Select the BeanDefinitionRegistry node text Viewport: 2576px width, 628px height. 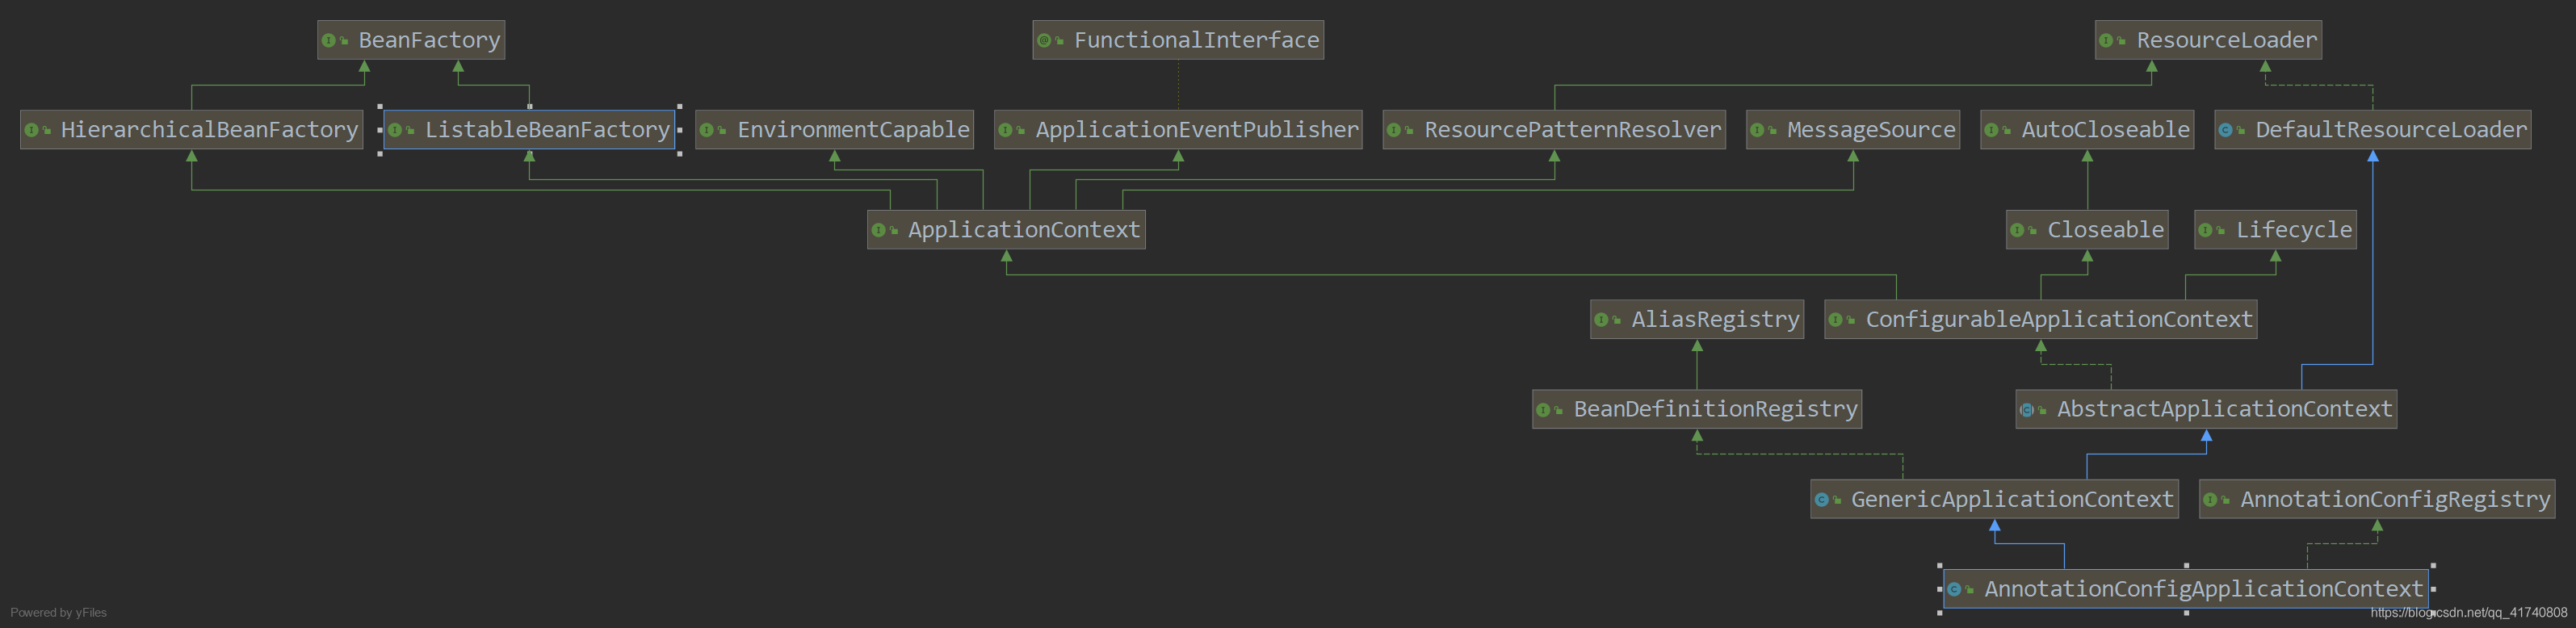[1715, 409]
